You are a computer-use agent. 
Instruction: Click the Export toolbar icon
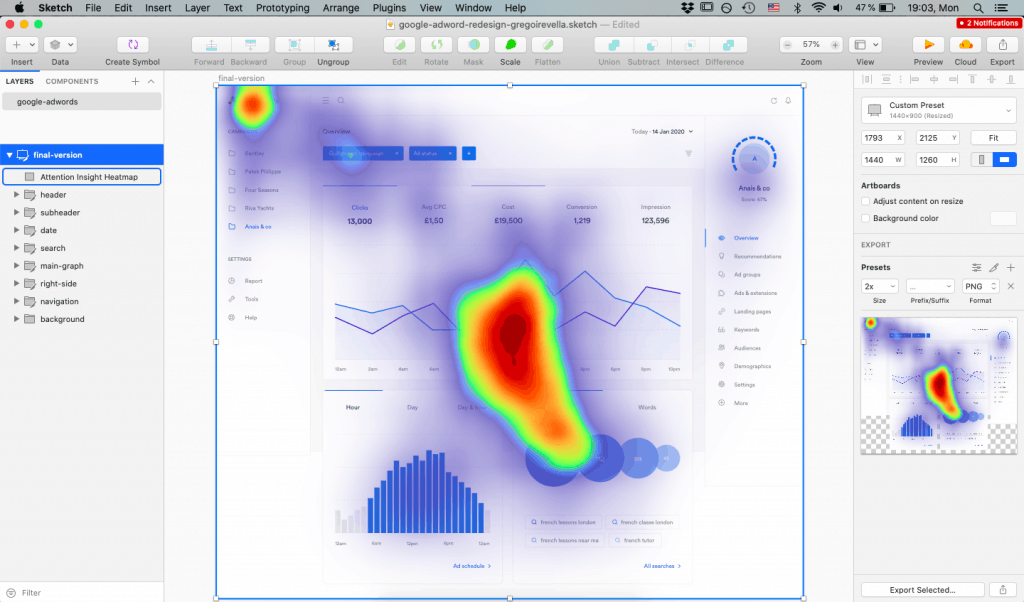pos(1002,44)
